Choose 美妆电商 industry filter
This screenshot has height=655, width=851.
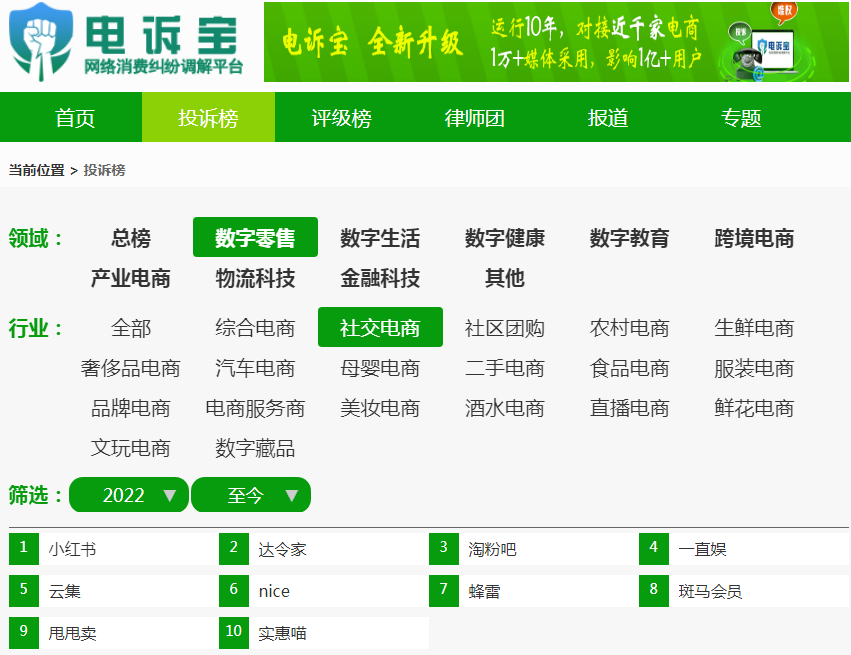[380, 408]
